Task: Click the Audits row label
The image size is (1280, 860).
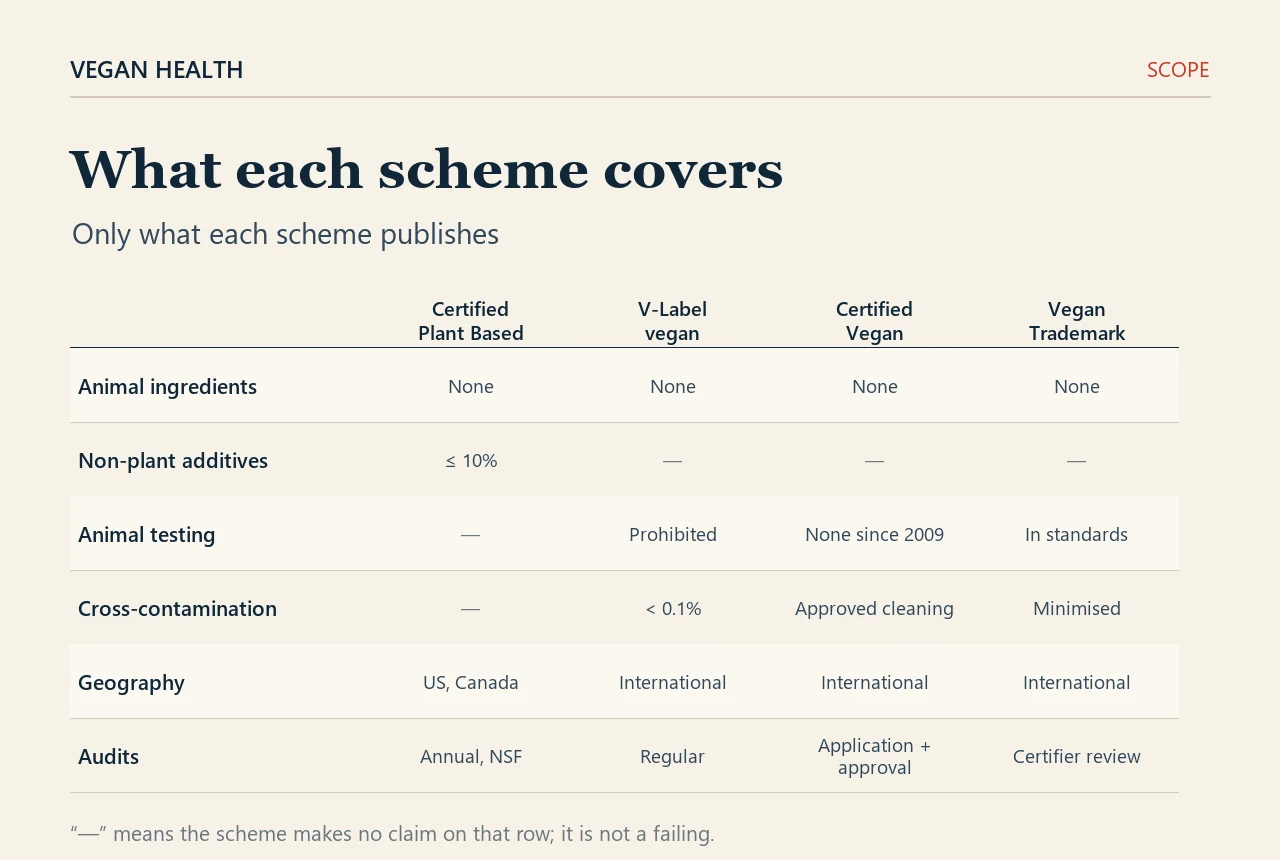Action: 109,757
